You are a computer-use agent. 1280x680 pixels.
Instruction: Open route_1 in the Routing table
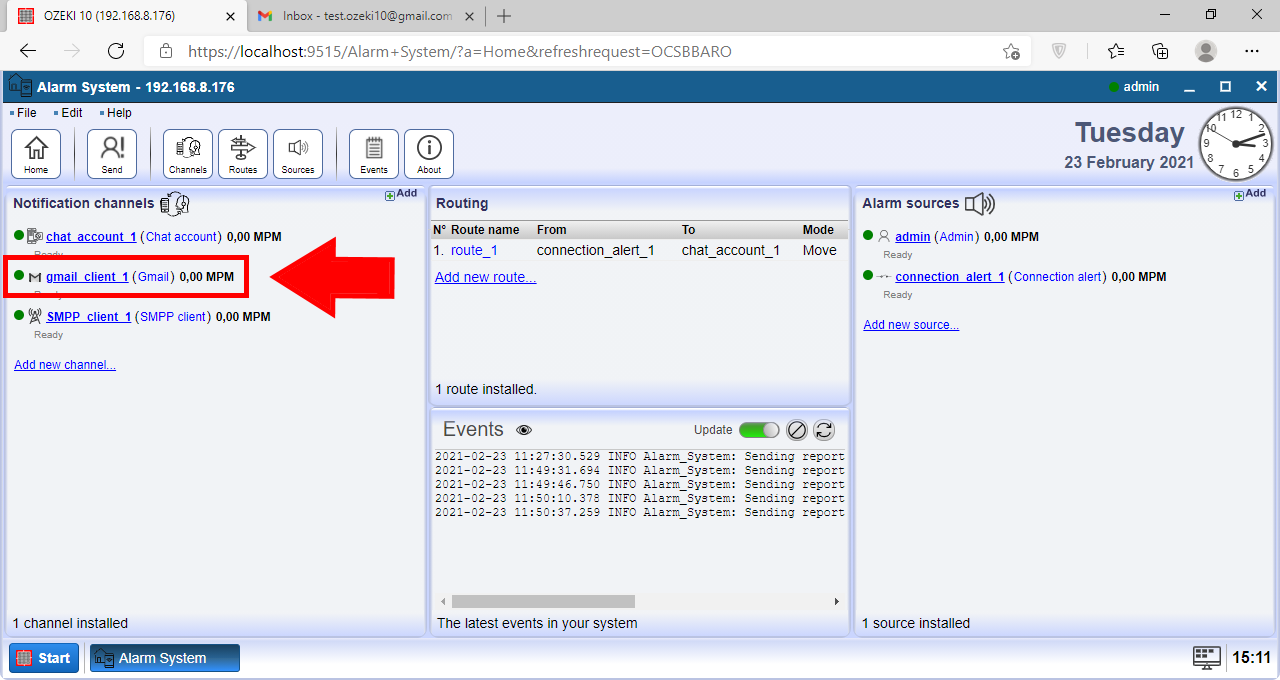[474, 250]
